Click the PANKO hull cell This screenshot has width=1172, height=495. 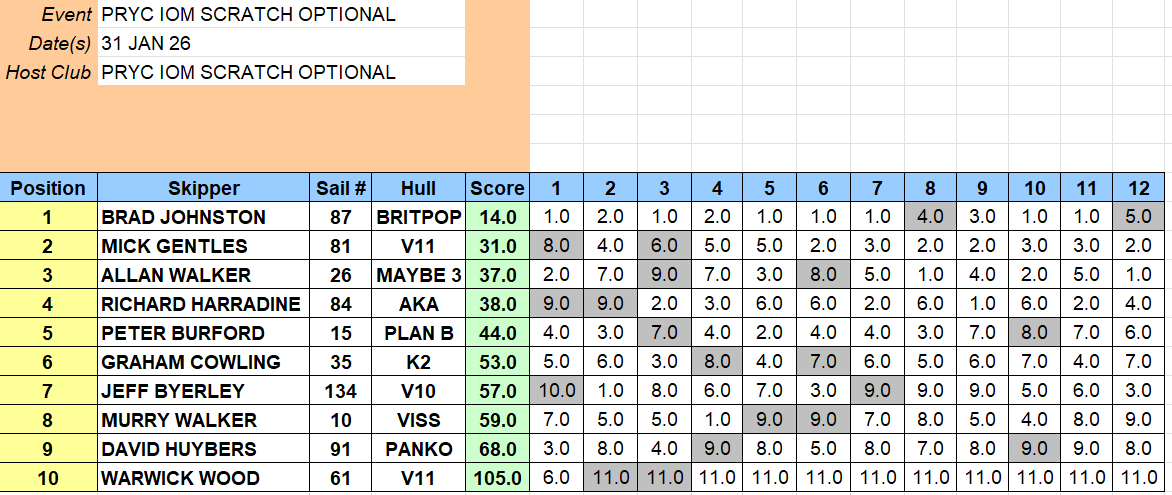point(418,449)
